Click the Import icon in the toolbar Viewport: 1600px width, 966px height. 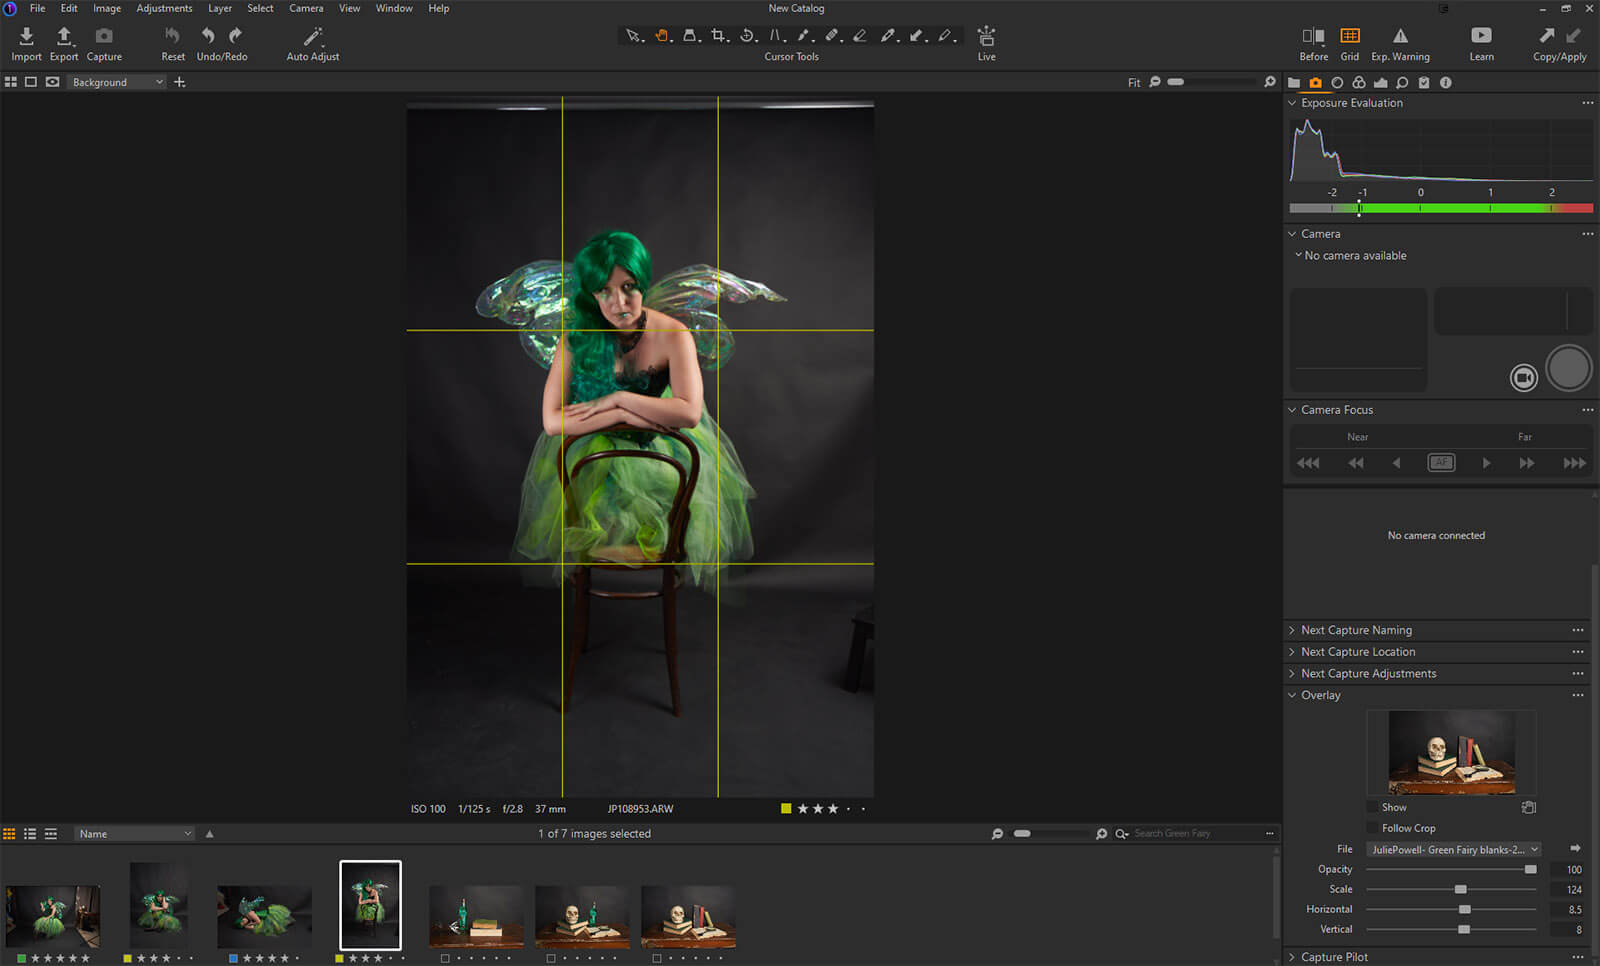26,37
